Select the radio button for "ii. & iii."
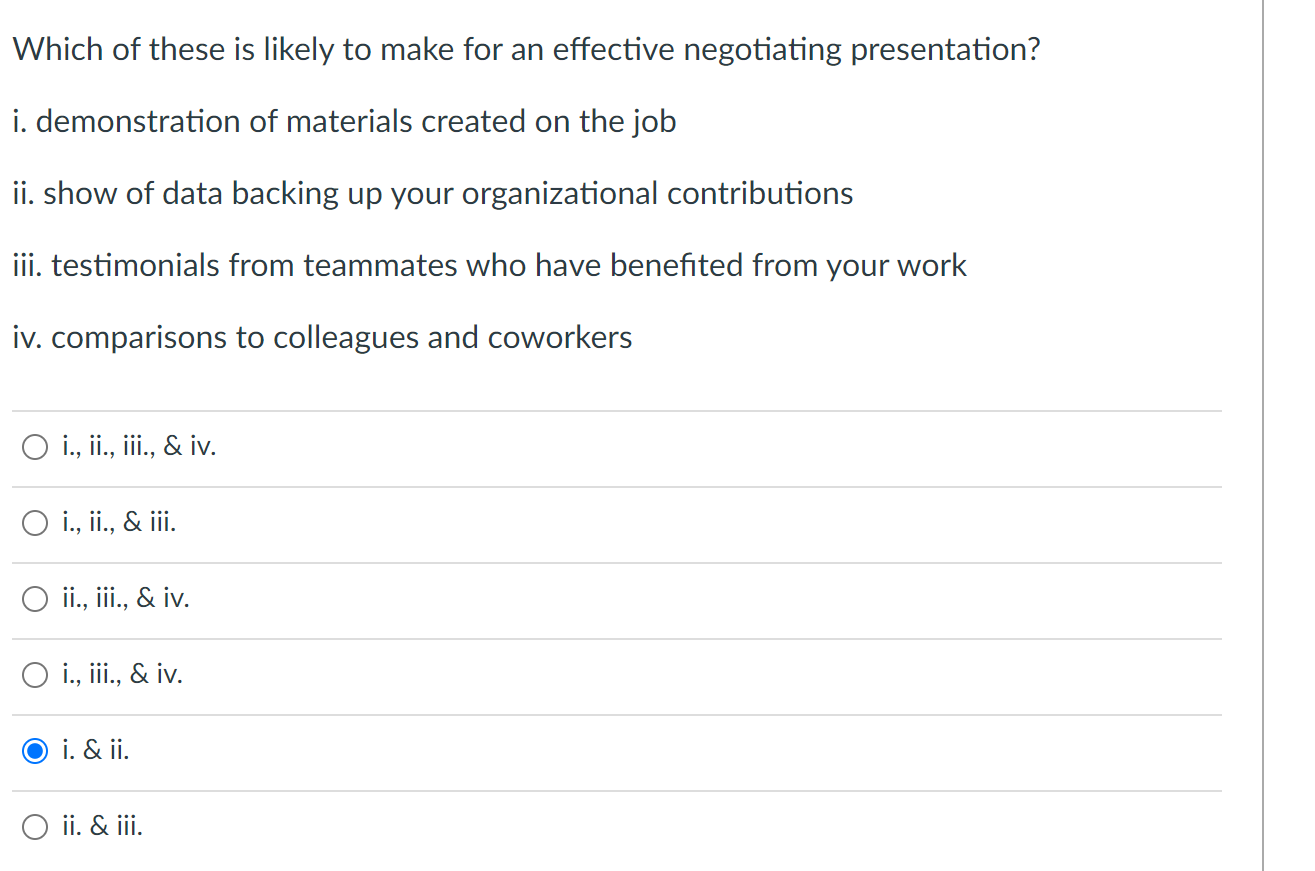Viewport: 1315px width, 871px height. click(34, 827)
